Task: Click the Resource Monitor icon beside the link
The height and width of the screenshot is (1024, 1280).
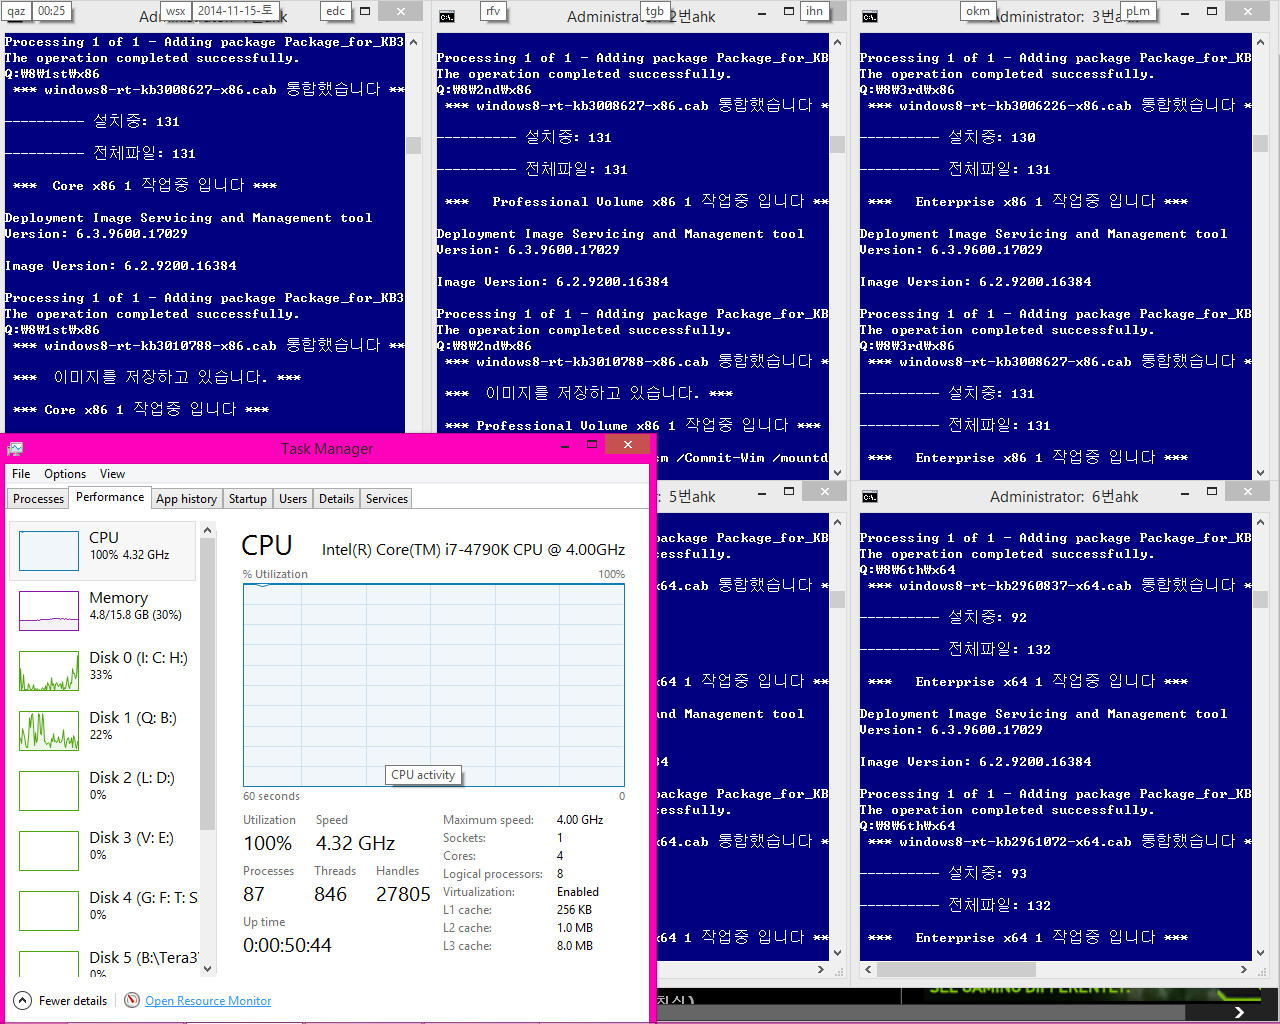Action: point(132,1000)
